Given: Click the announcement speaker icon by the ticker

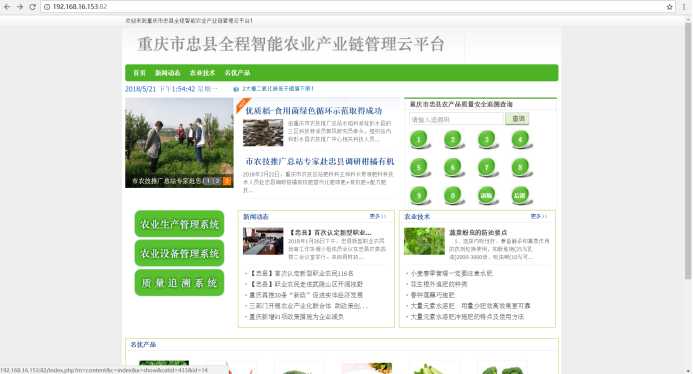Looking at the screenshot, I should click(236, 89).
